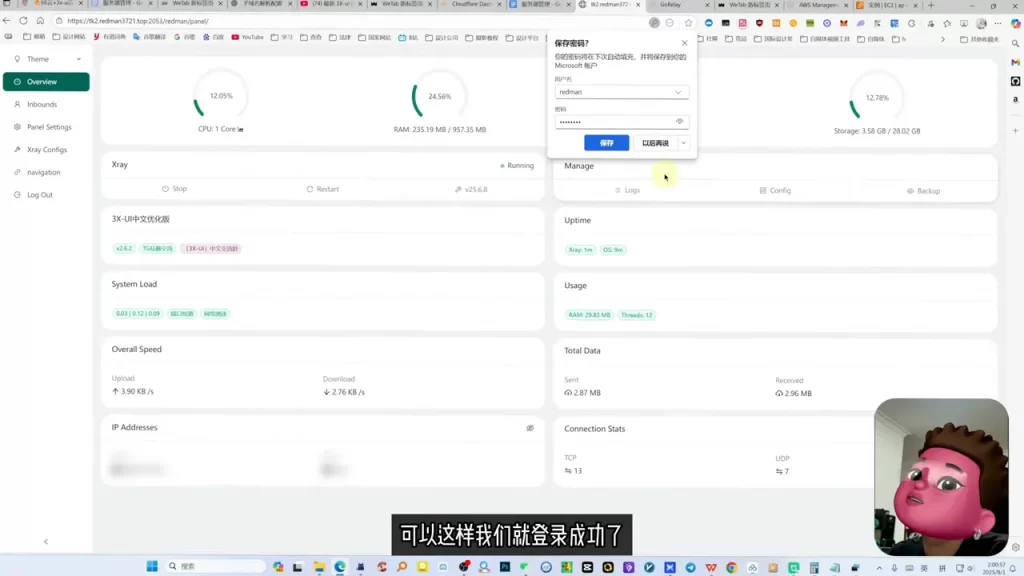This screenshot has width=1024, height=576.
Task: Click the browser refresh icon
Action: pos(24,21)
